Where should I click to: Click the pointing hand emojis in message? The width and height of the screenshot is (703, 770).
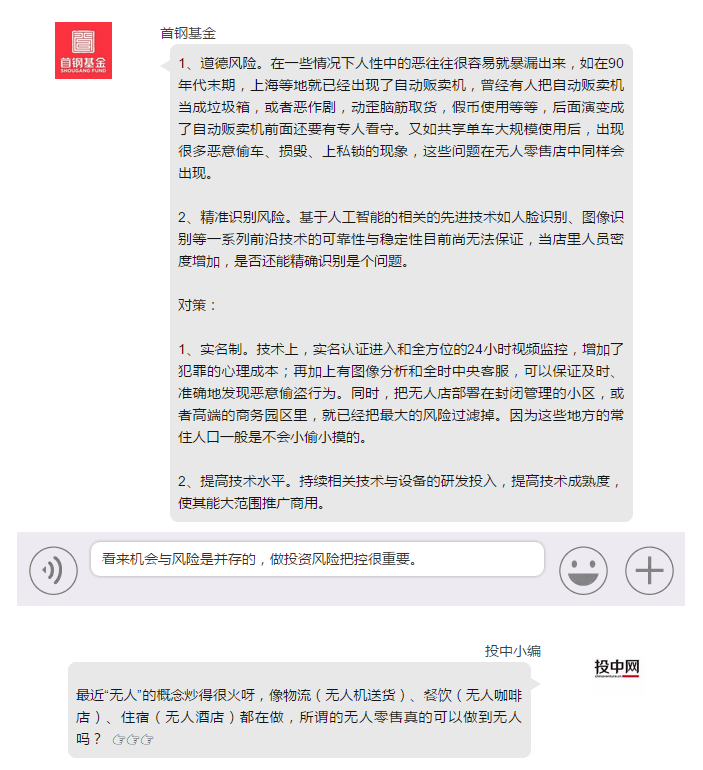(133, 739)
